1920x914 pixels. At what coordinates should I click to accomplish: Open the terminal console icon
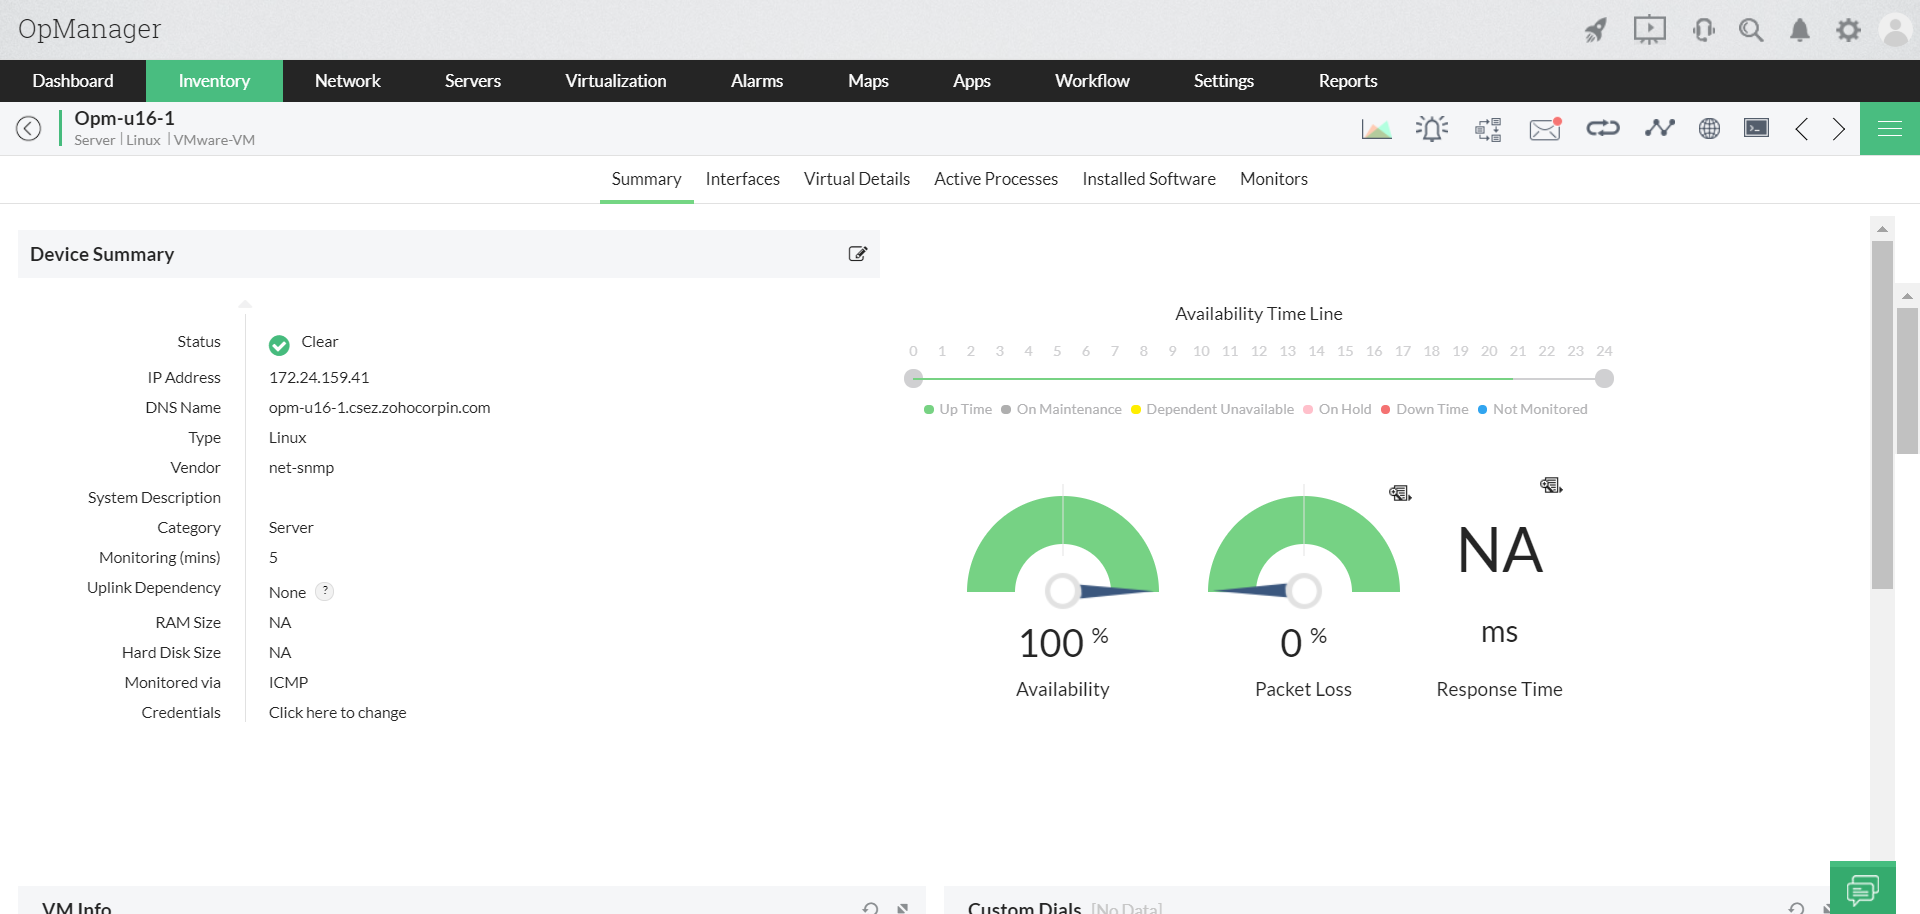(x=1755, y=128)
